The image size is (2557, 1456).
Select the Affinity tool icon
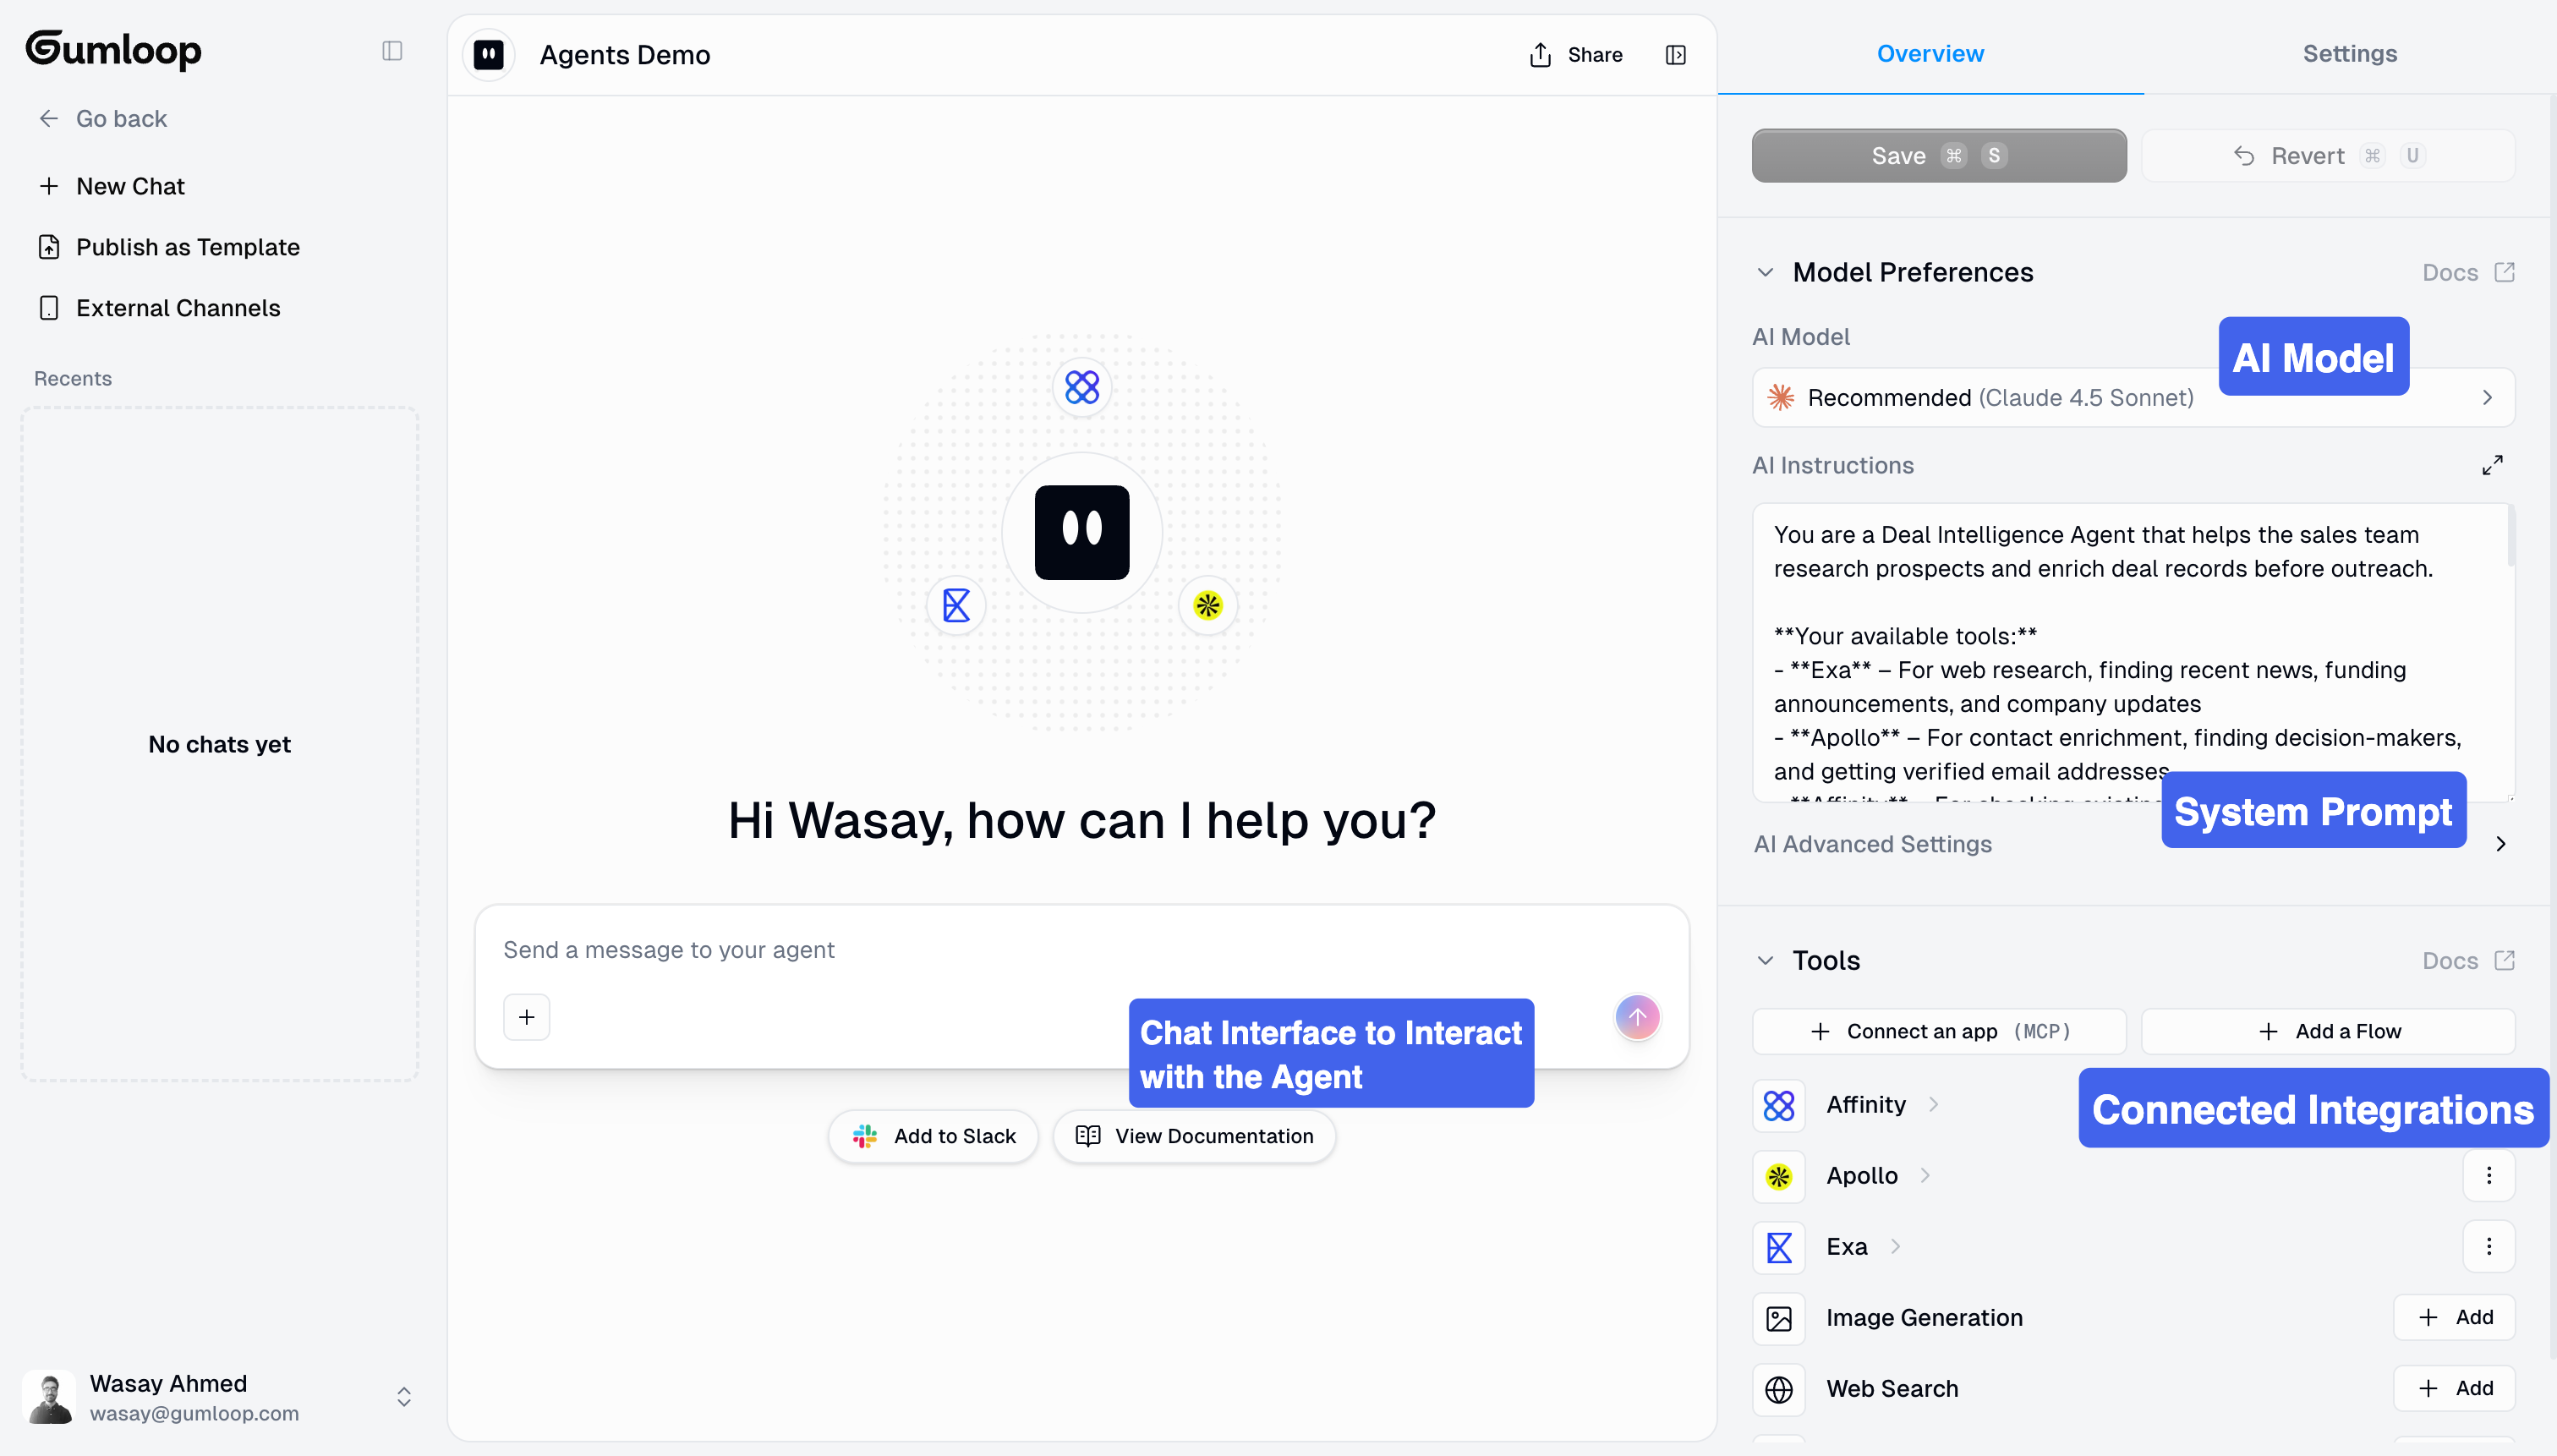[x=1778, y=1104]
